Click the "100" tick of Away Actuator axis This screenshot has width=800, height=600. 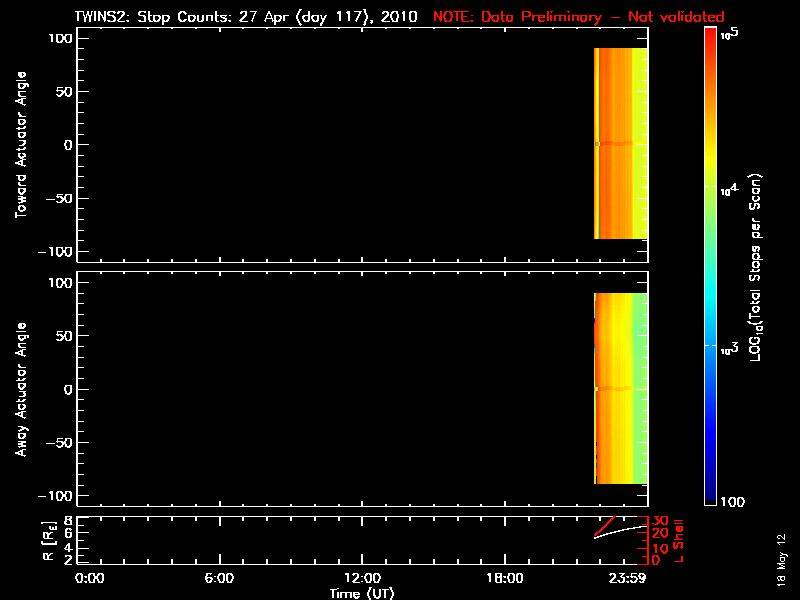tap(60, 283)
